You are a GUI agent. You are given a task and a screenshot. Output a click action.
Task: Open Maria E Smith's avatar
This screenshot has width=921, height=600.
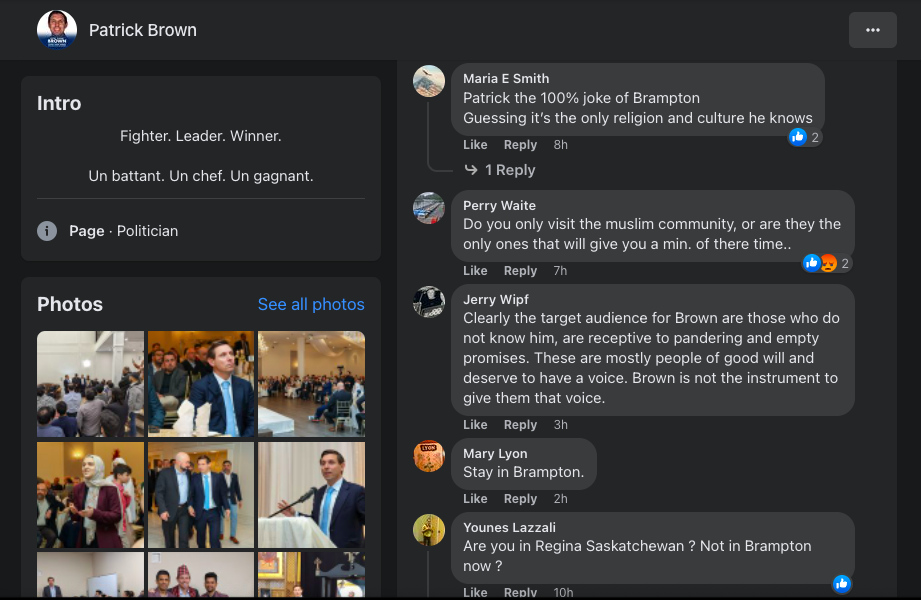[x=429, y=81]
